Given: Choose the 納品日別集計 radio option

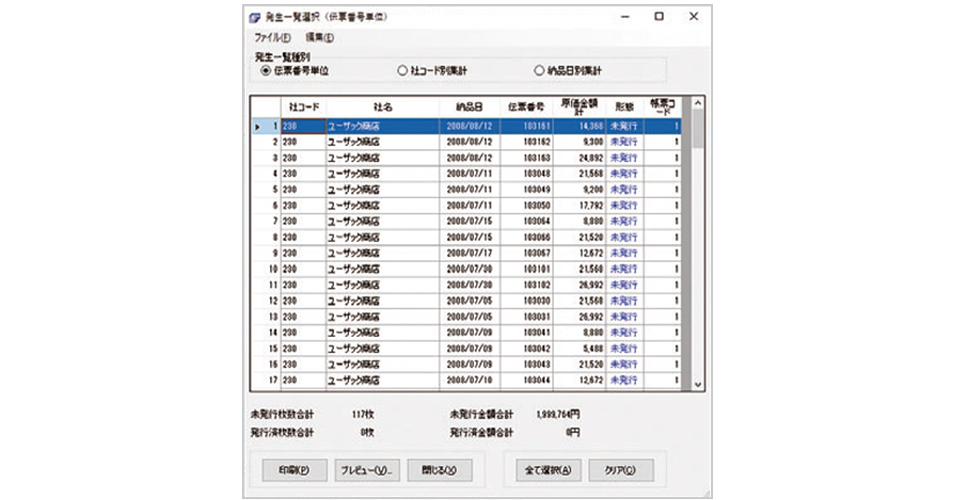Looking at the screenshot, I should 540,71.
